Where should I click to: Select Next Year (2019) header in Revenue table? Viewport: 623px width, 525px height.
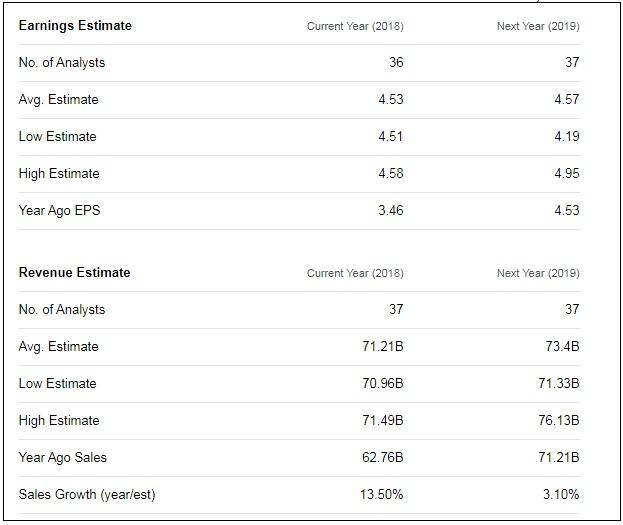tap(537, 273)
